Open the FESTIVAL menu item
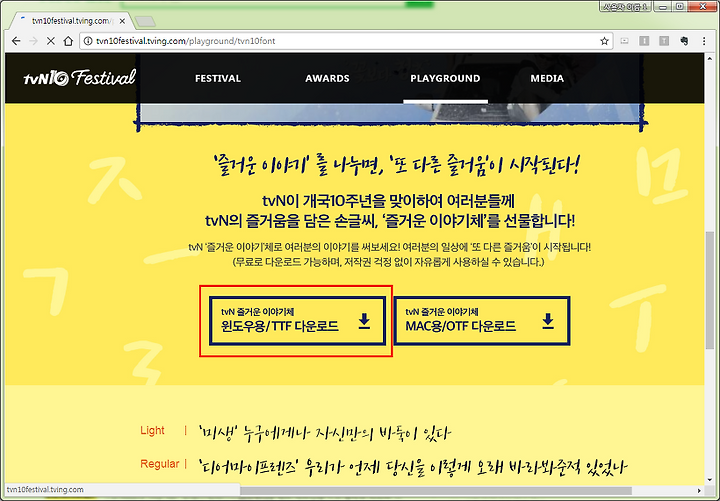Screen dimensions: 720x501 (218, 78)
